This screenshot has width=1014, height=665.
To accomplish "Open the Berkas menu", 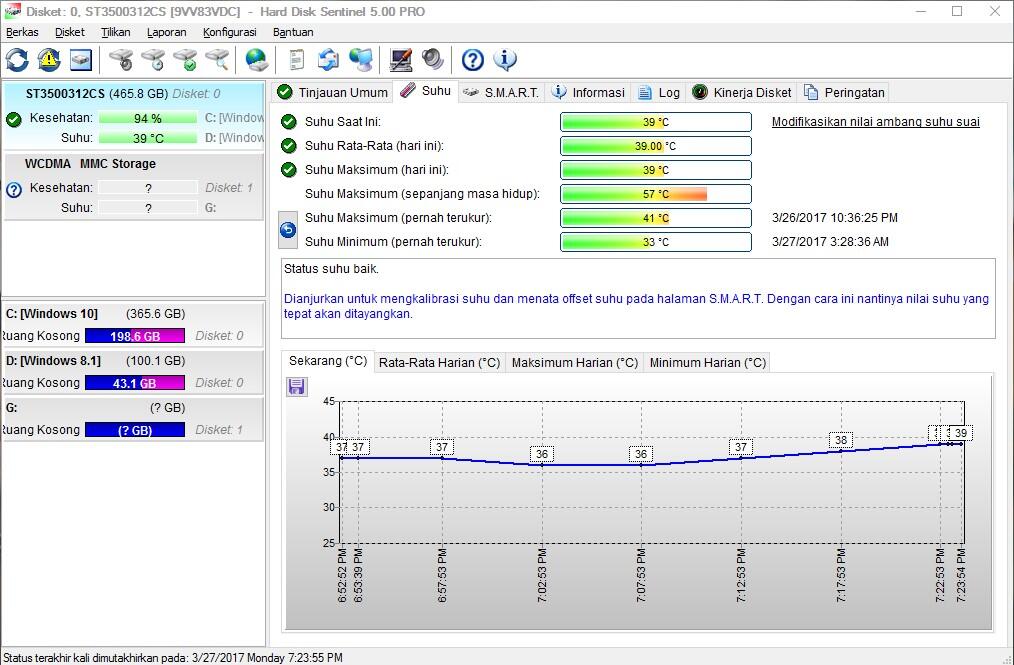I will click(22, 32).
